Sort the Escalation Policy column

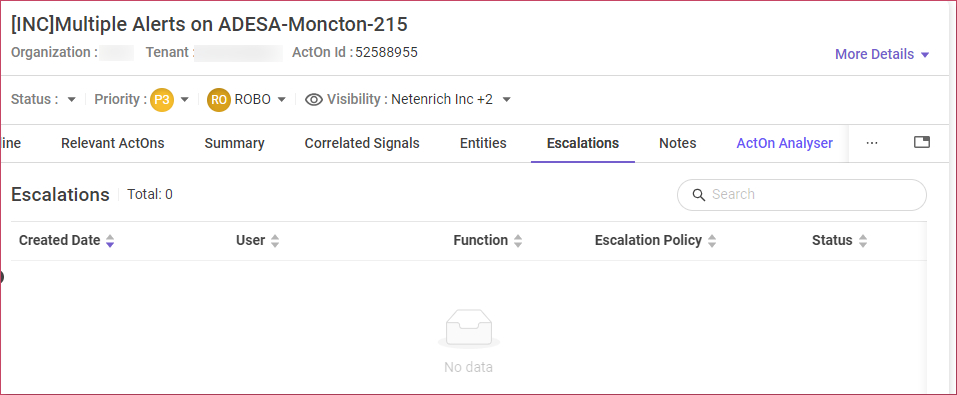point(712,241)
